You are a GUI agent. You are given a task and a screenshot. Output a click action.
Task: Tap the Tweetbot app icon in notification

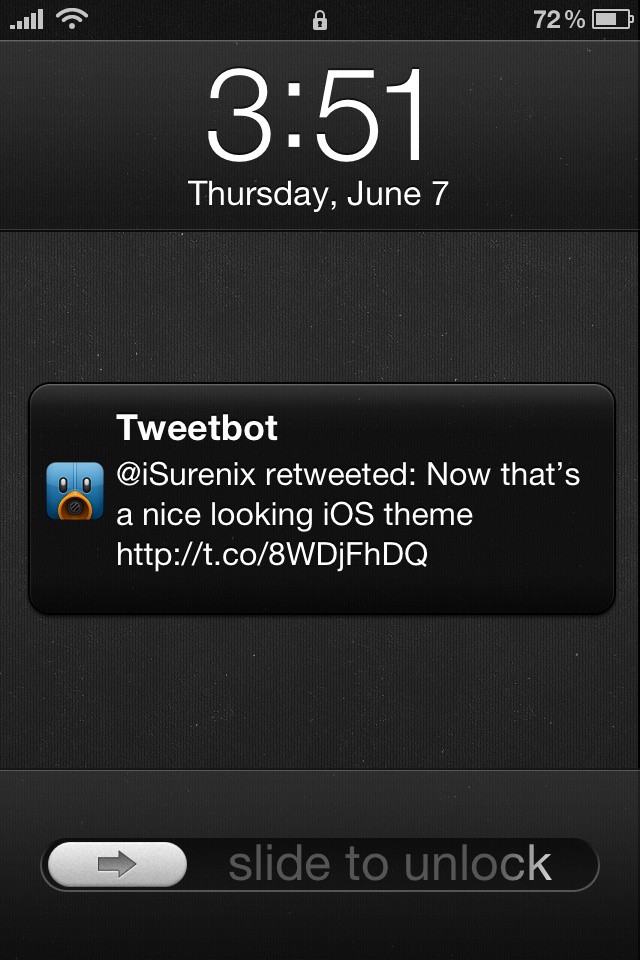[x=75, y=491]
